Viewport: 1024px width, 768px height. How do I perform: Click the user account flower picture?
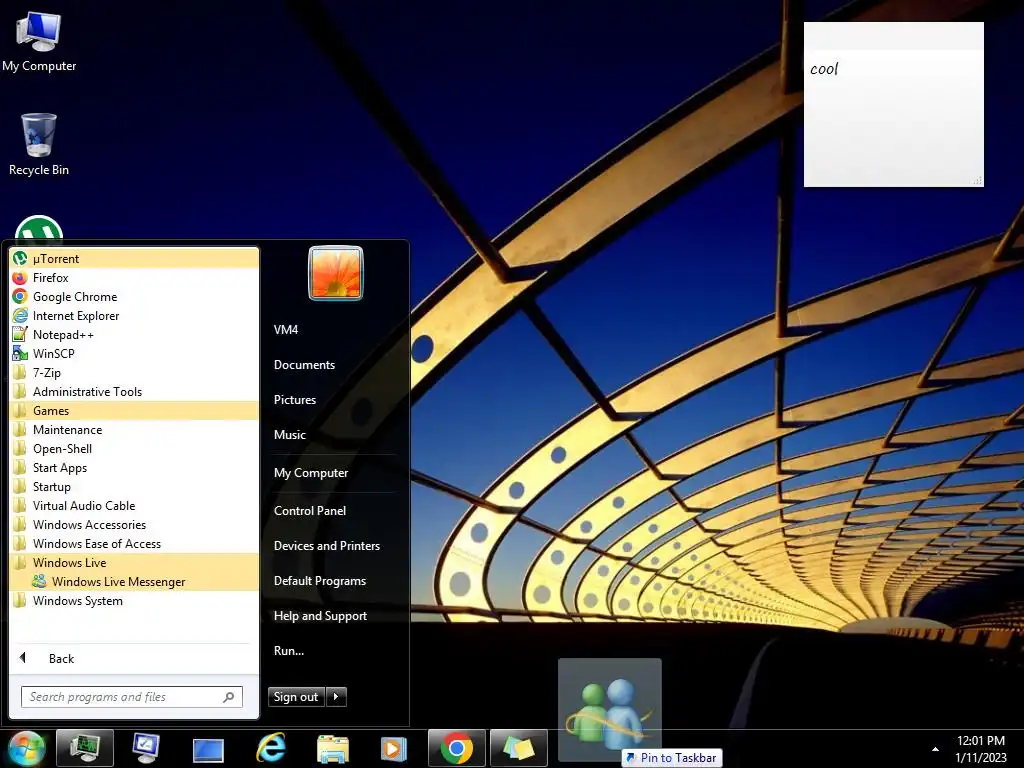coord(336,273)
